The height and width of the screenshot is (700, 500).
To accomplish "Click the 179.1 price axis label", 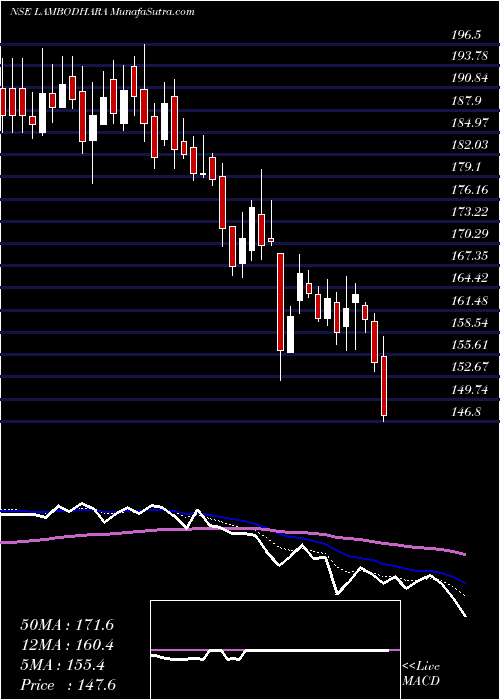I will tap(467, 167).
